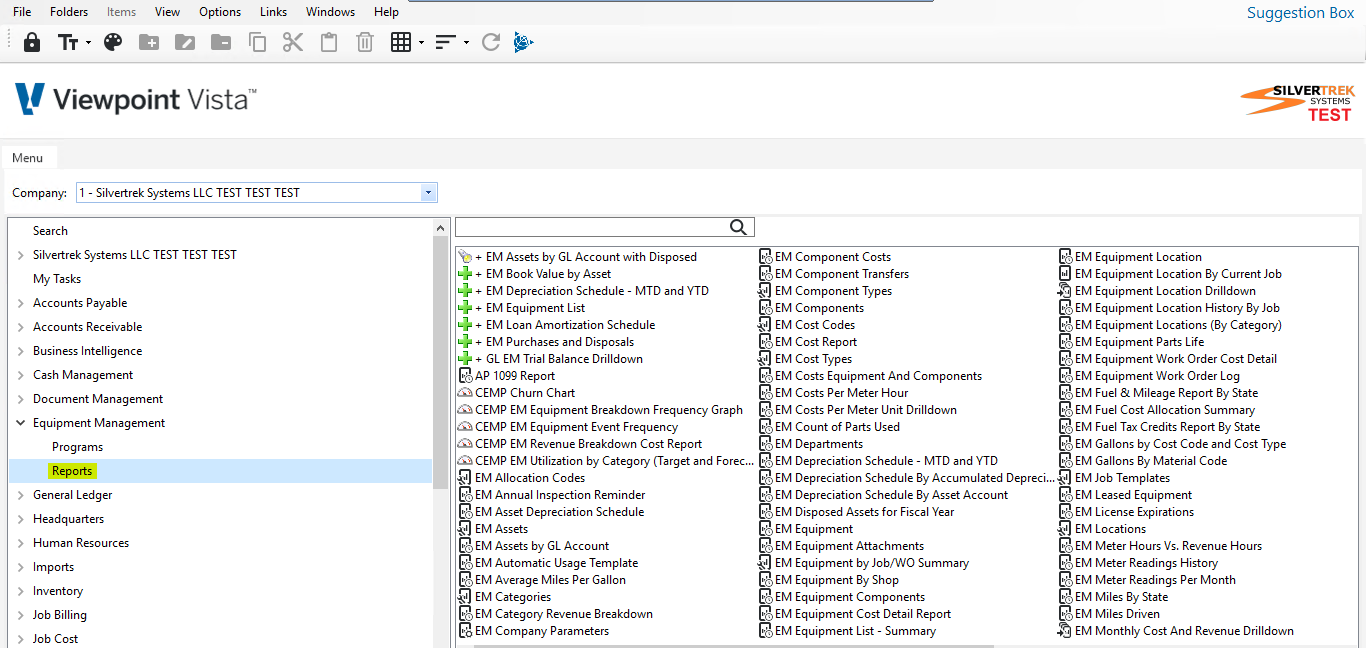1366x648 pixels.
Task: Open EM Fuel Cost Allocation Summary report
Action: [1165, 410]
